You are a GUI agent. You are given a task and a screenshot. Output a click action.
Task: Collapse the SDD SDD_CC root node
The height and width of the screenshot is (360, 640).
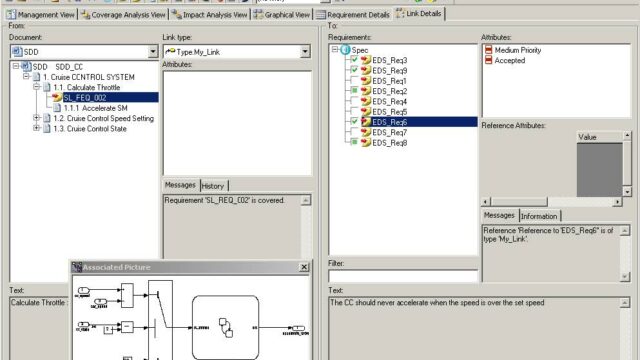point(16,66)
